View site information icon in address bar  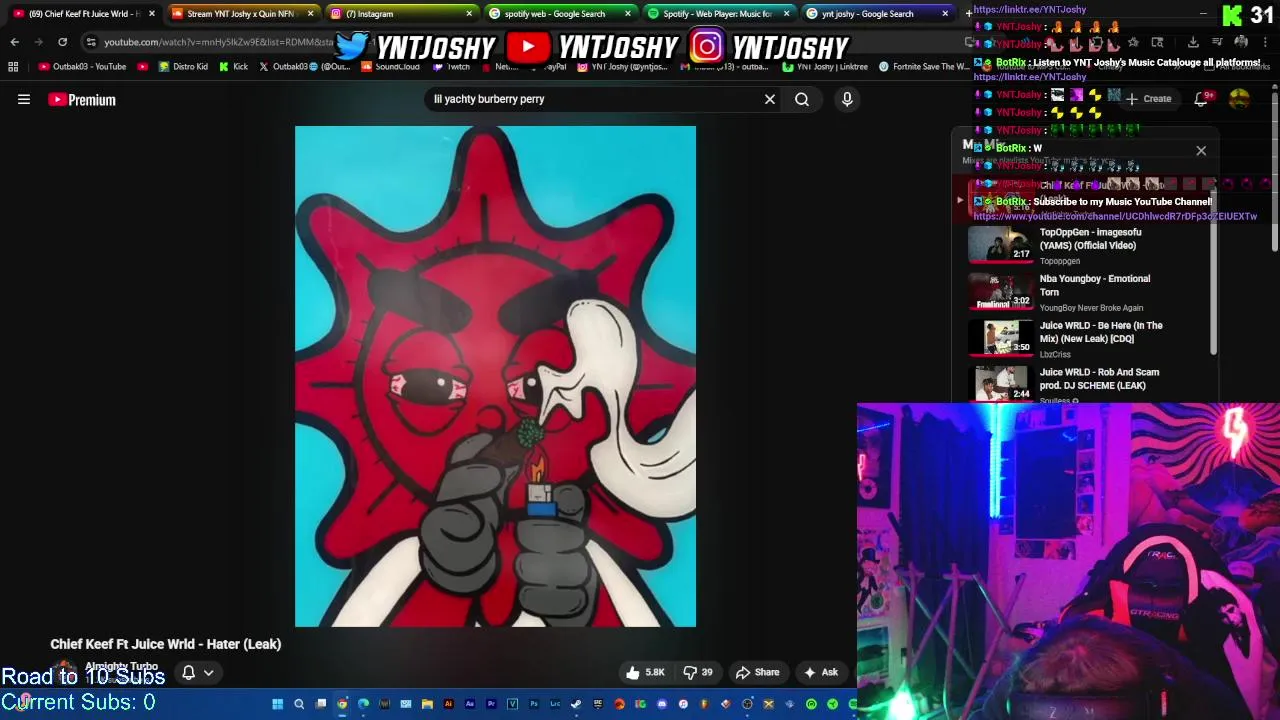91,42
